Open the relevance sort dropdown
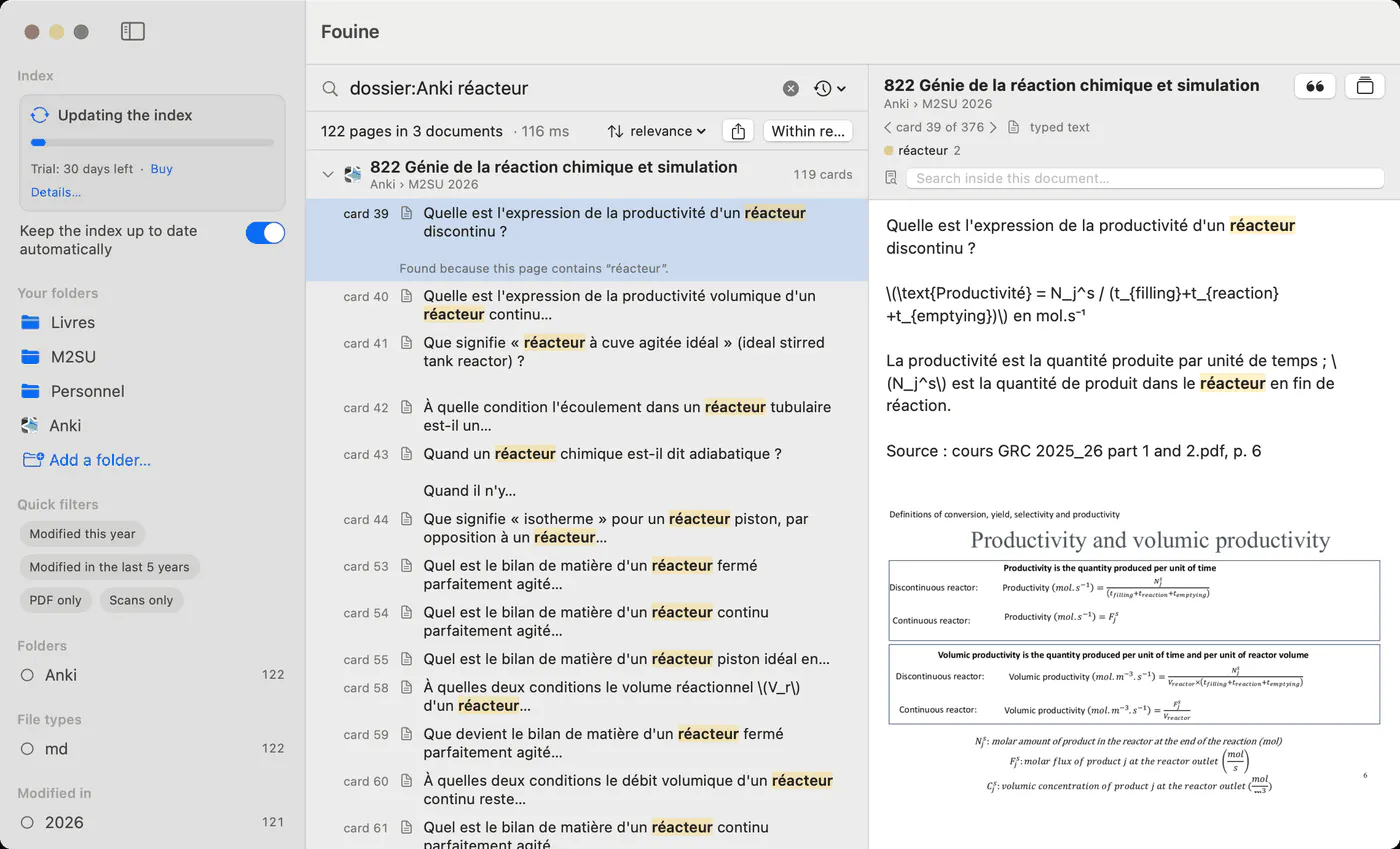 (657, 131)
